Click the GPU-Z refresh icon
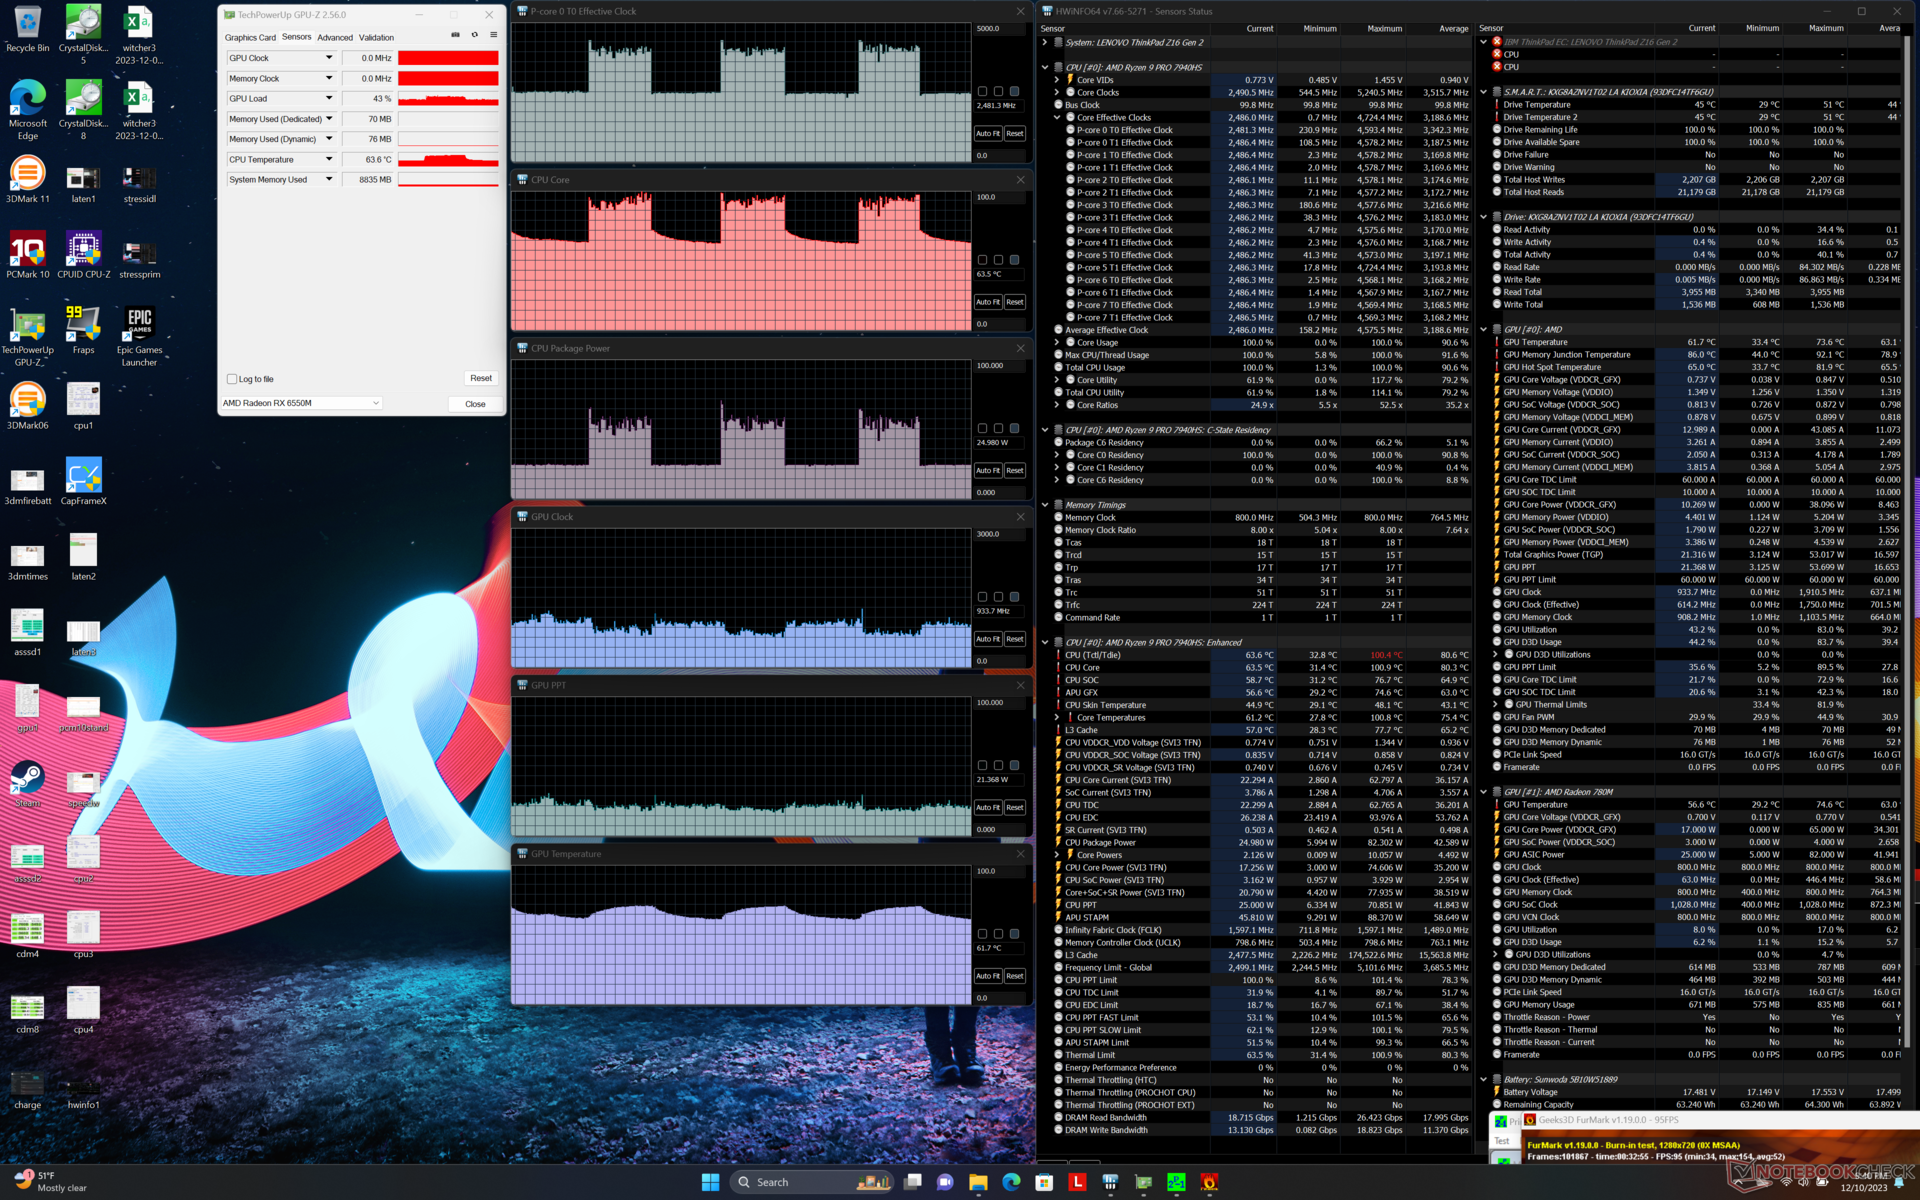The image size is (1920, 1200). (x=474, y=35)
